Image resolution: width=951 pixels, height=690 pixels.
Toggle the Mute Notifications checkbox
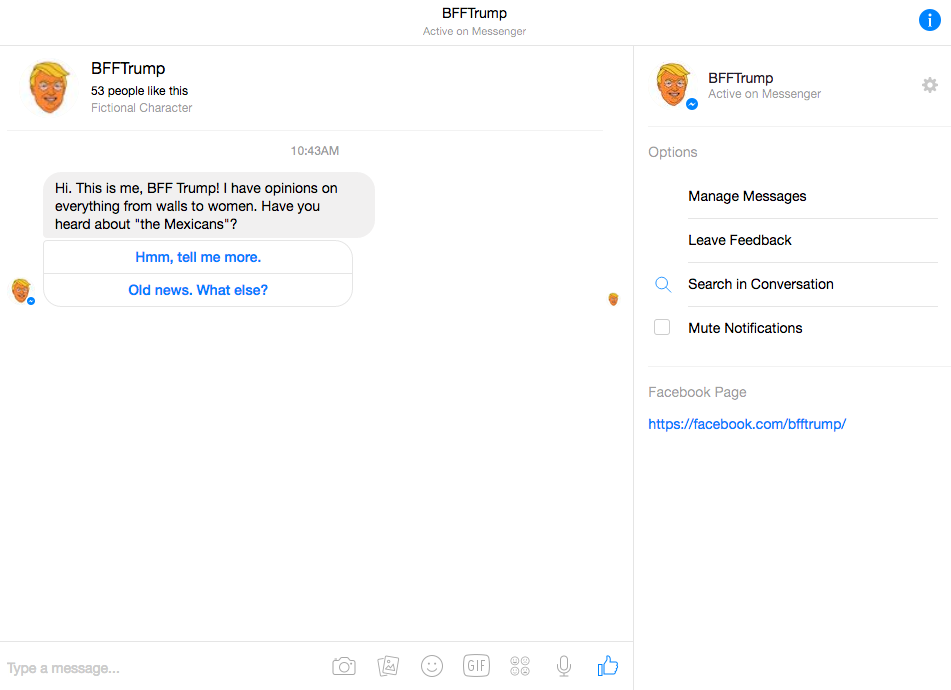662,327
